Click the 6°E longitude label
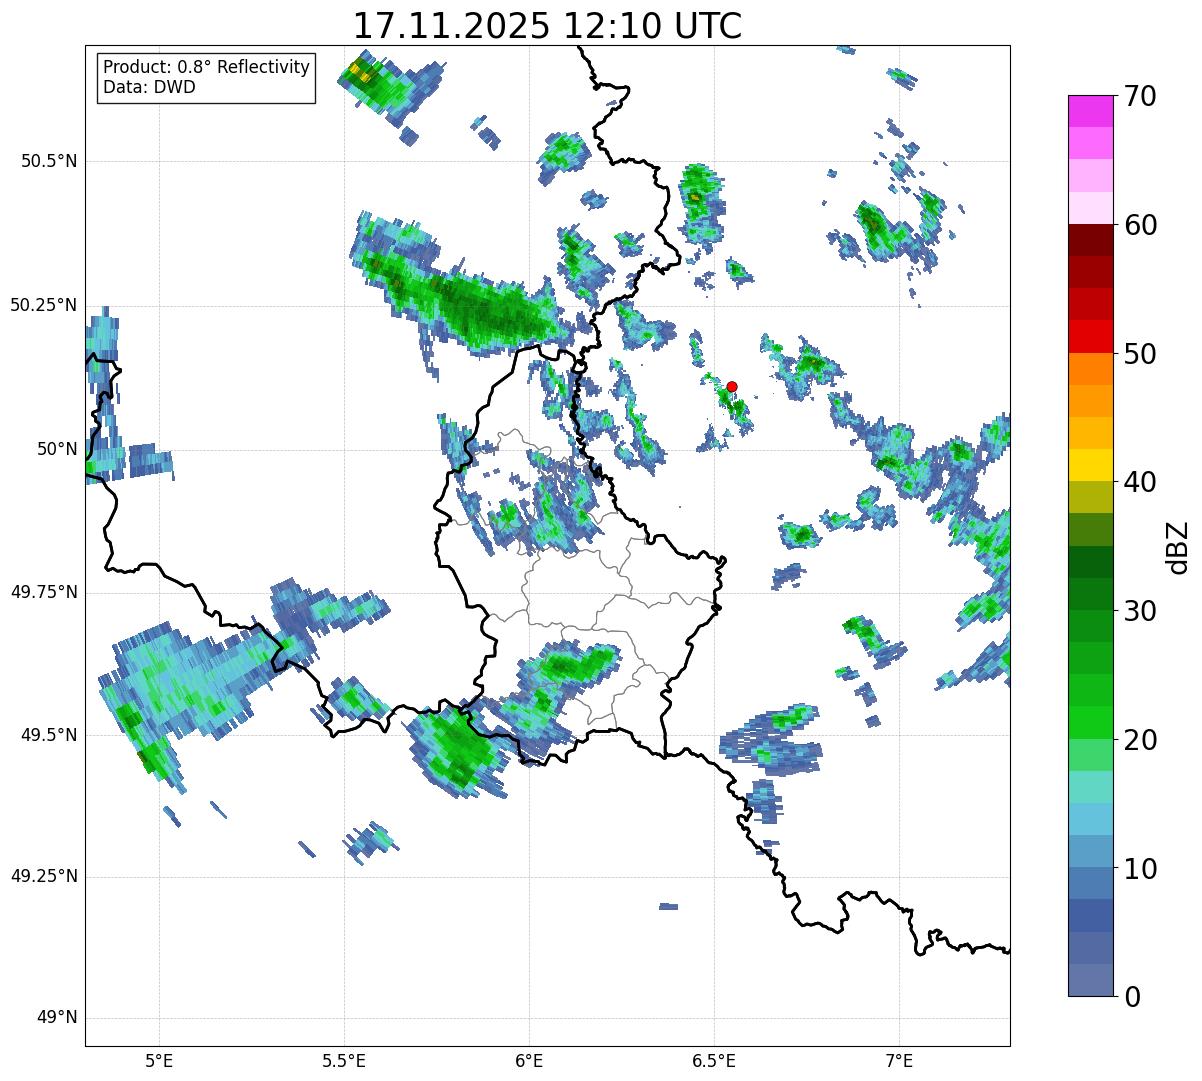The height and width of the screenshot is (1081, 1202). (x=529, y=1061)
